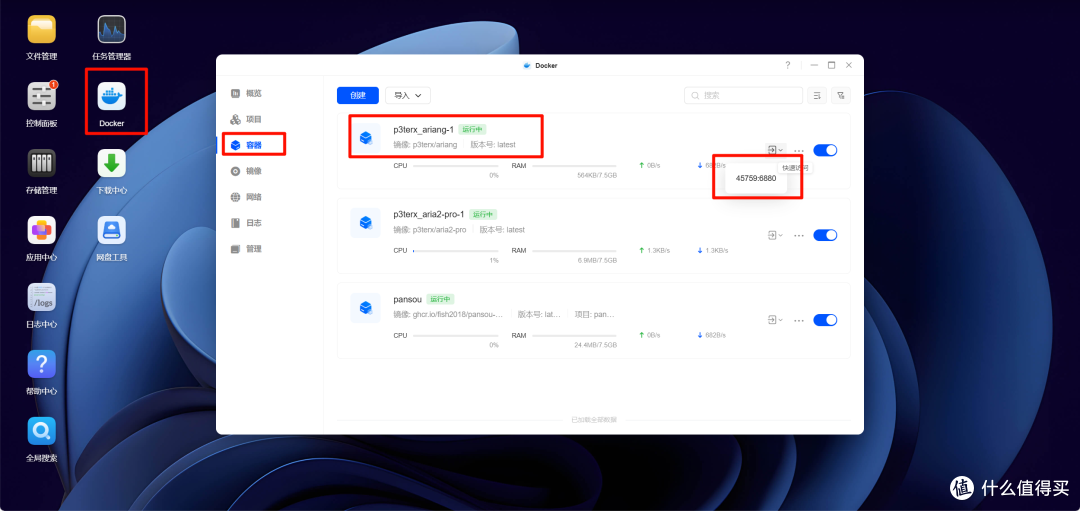Click CPU usage bar of pansou
1080x511 pixels.
tap(455, 335)
